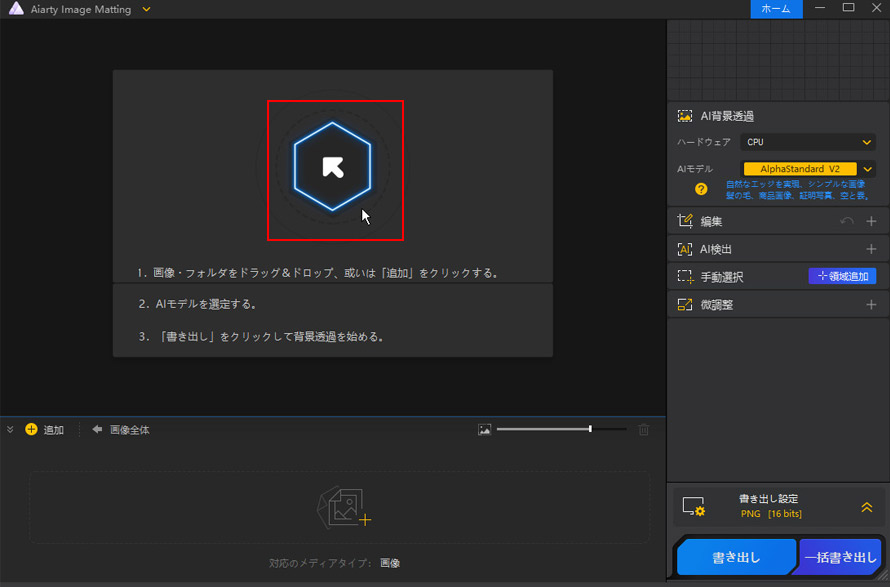Open the ハードウェア CPU dropdown
This screenshot has width=890, height=587.
pos(806,142)
